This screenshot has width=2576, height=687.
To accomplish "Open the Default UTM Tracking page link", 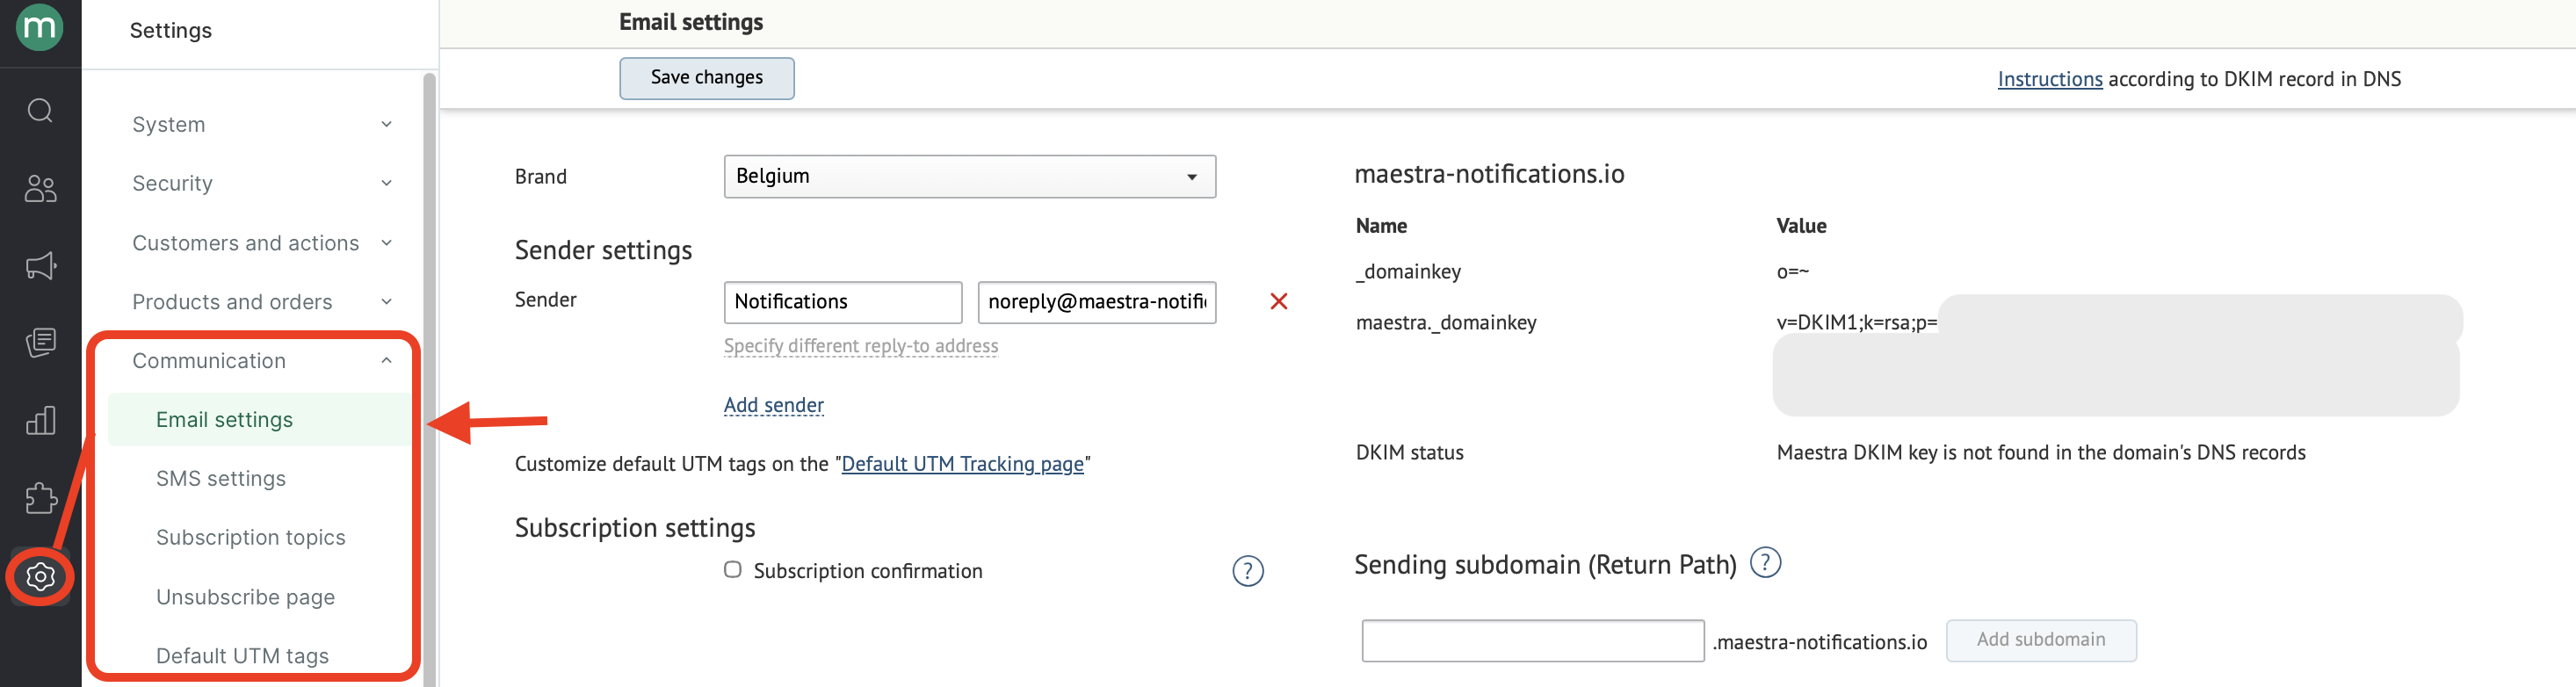I will click(962, 464).
